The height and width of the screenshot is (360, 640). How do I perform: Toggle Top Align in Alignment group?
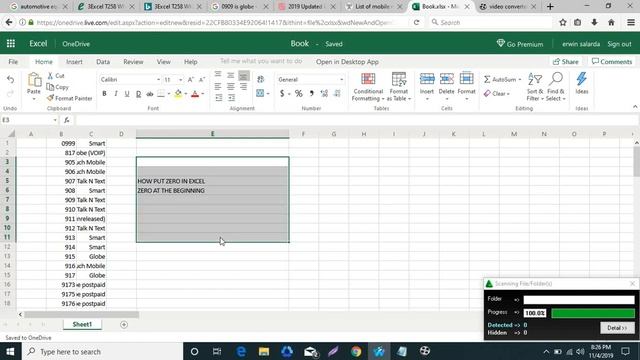coord(218,75)
